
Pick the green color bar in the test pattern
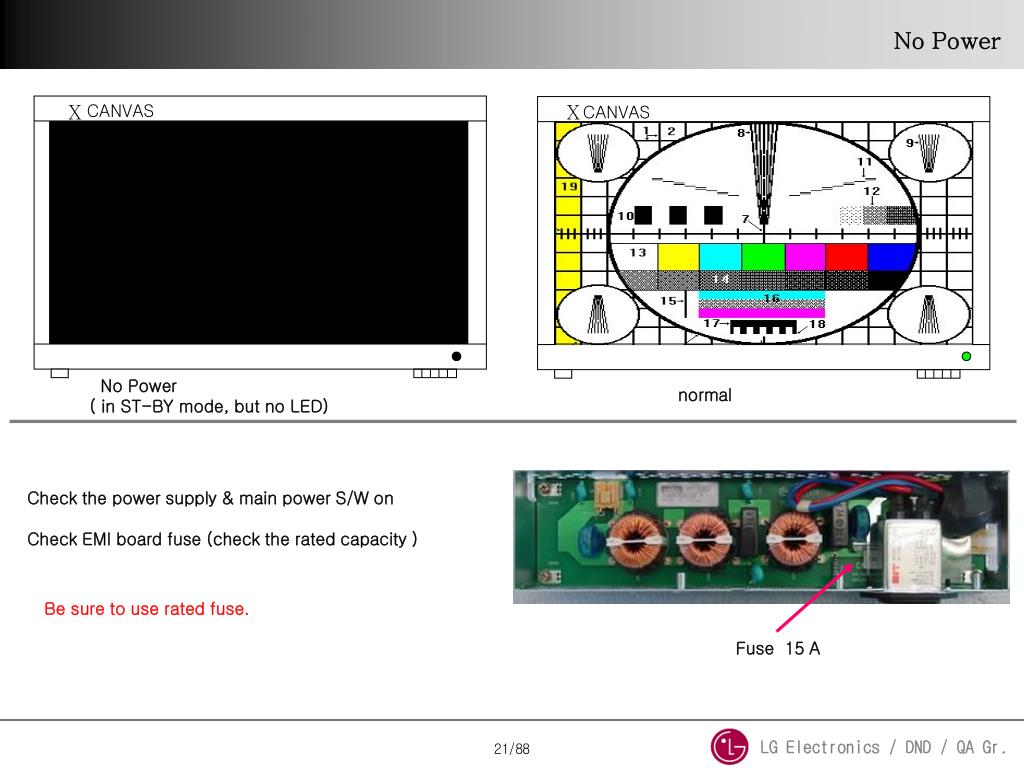[763, 257]
